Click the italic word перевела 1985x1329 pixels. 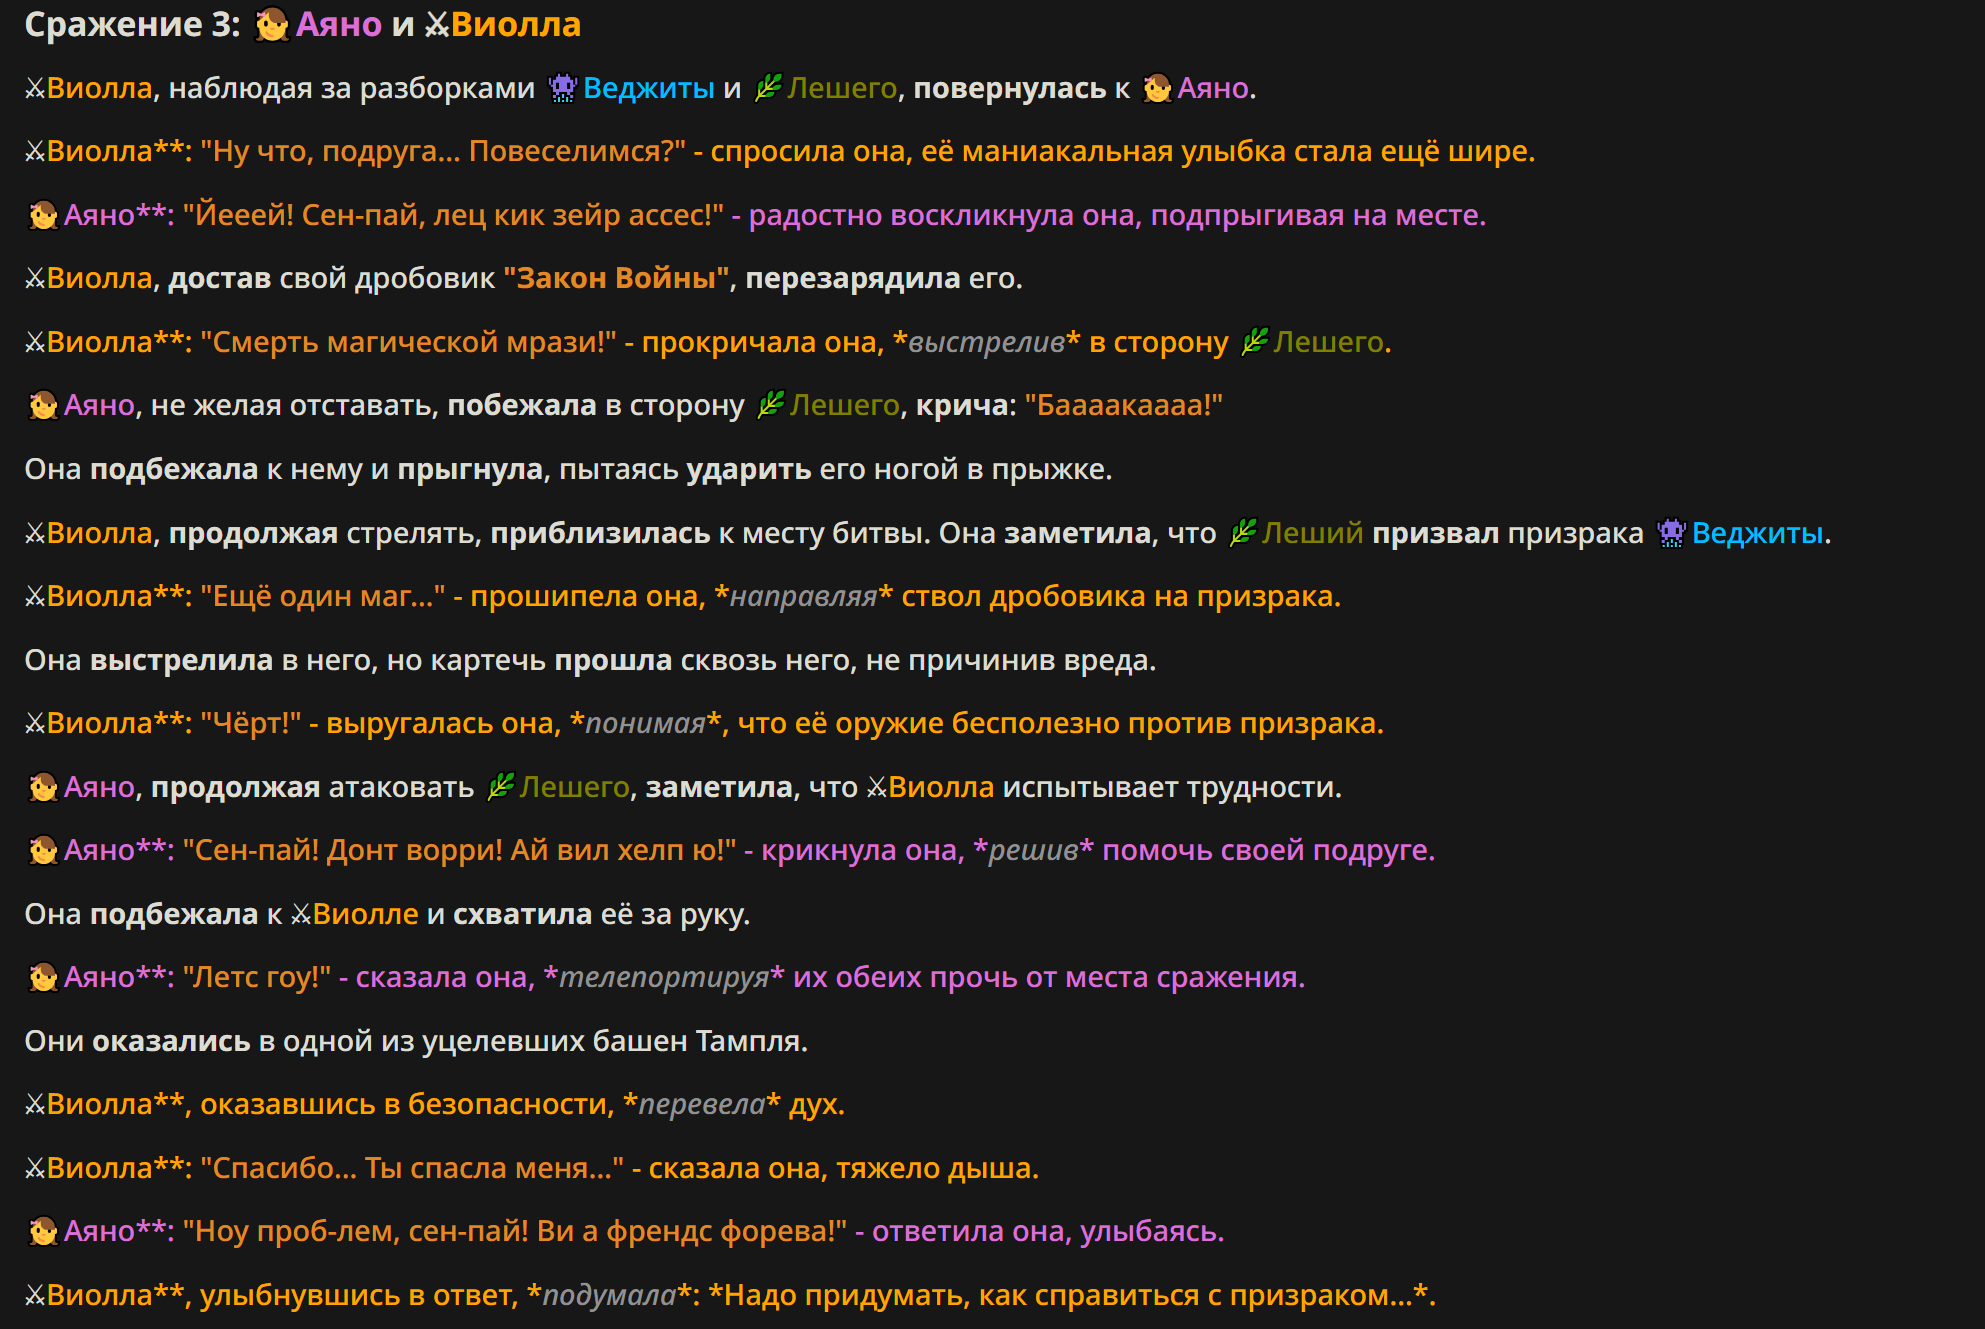click(x=701, y=1104)
